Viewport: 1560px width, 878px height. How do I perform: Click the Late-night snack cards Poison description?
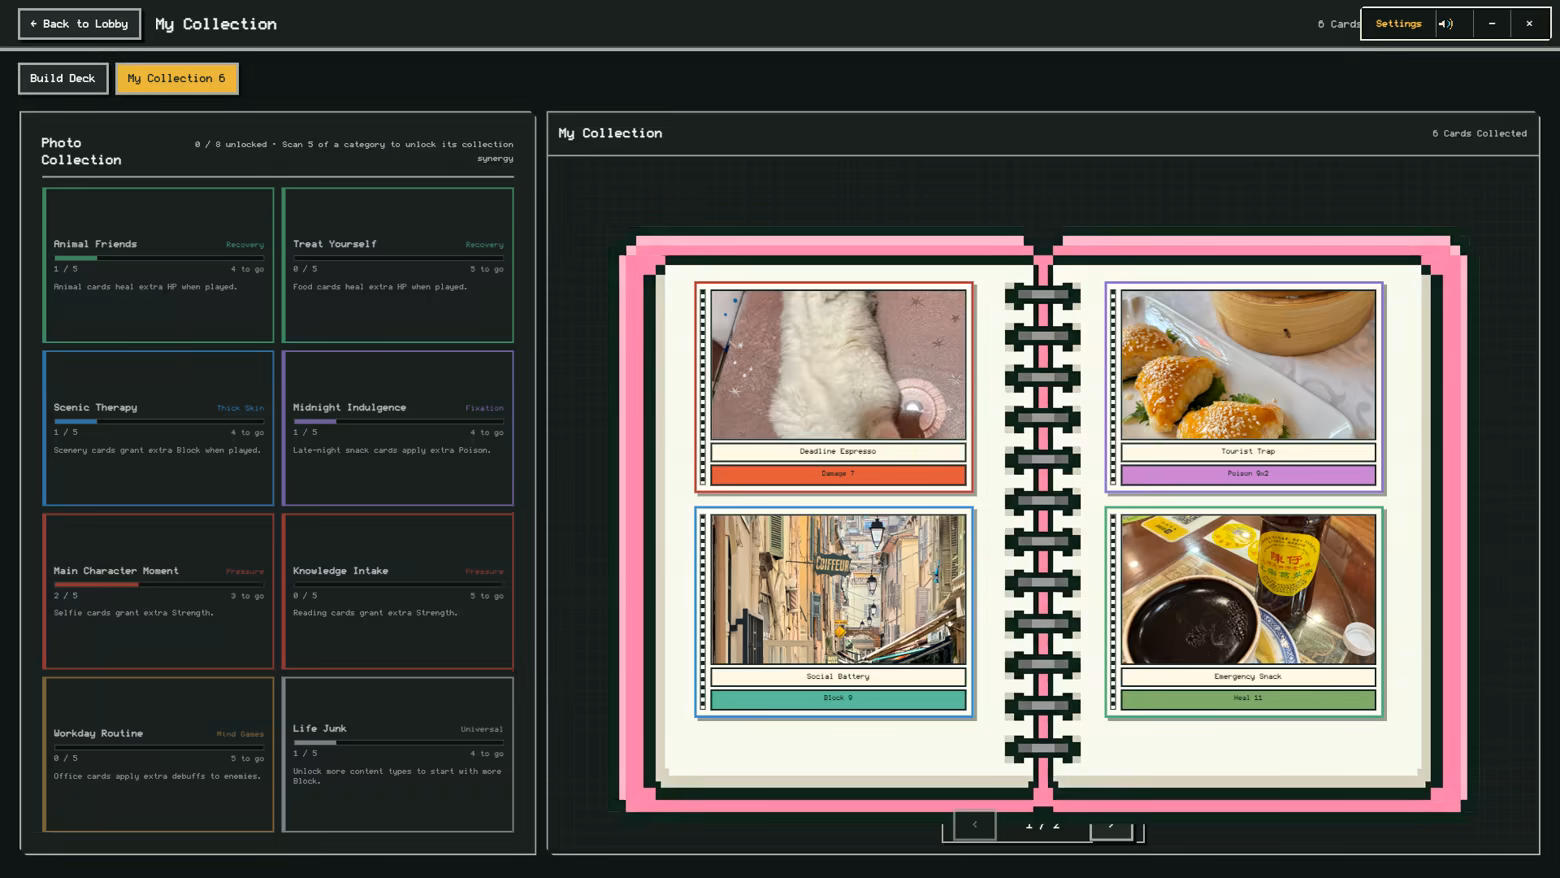(392, 450)
